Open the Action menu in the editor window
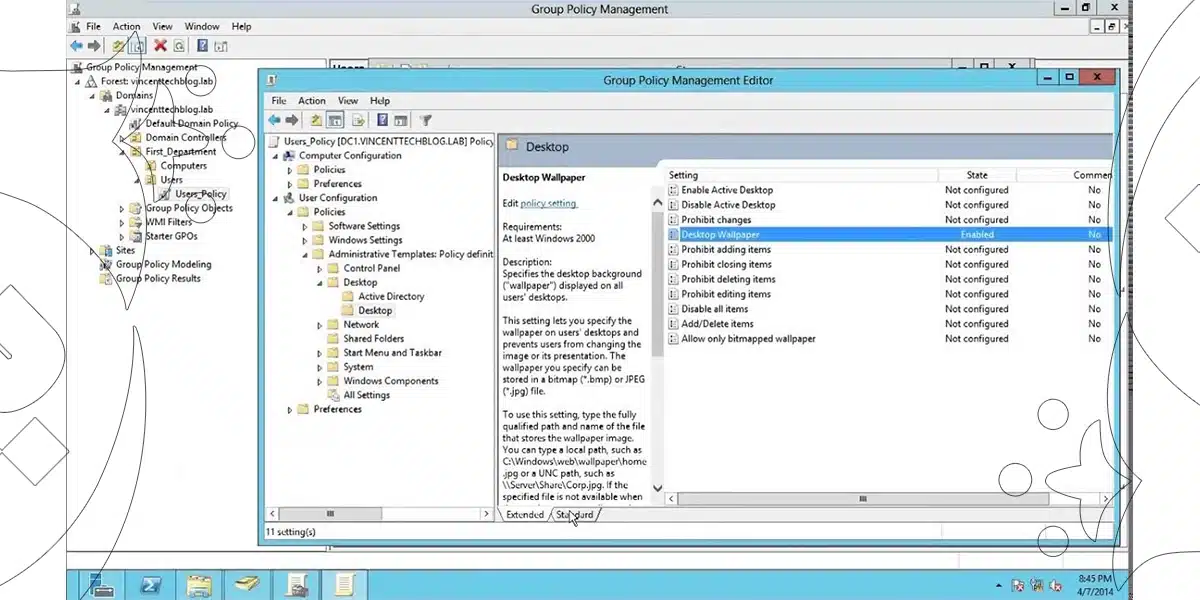The height and width of the screenshot is (600, 1200). click(311, 101)
